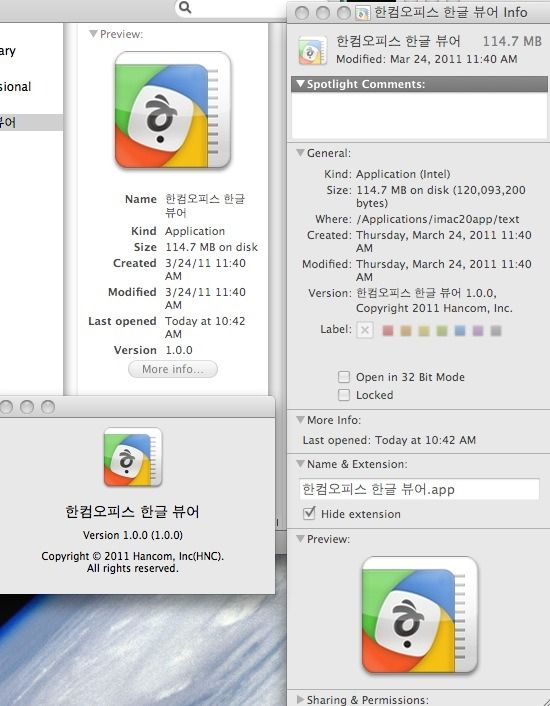The width and height of the screenshot is (550, 706).
Task: Click '114.7 MB on disk' in the Finder preview
Action: pyautogui.click(x=212, y=247)
